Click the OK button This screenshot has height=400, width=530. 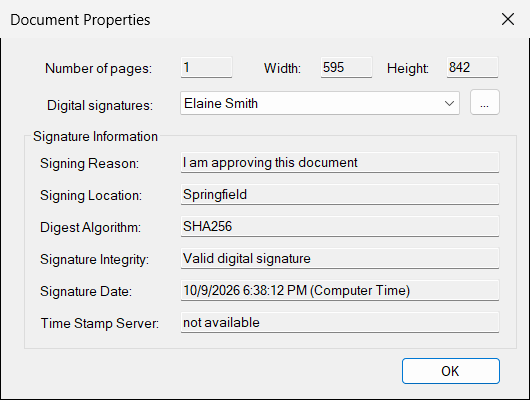(451, 371)
